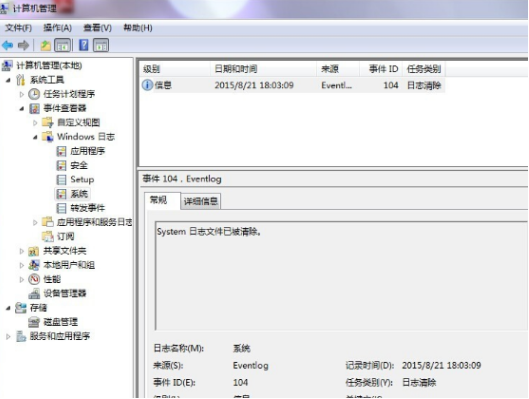Toggle the Show/Hide Console Tree icon

click(63, 45)
